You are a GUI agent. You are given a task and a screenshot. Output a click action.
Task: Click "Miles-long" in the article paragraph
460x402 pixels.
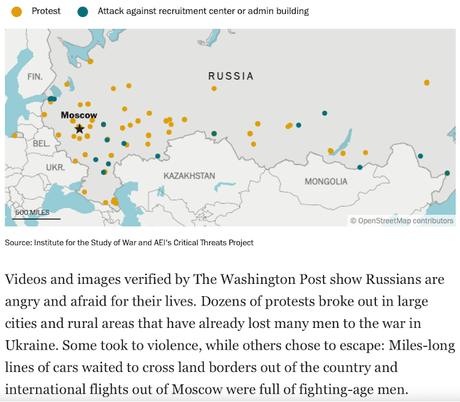pyautogui.click(x=422, y=345)
